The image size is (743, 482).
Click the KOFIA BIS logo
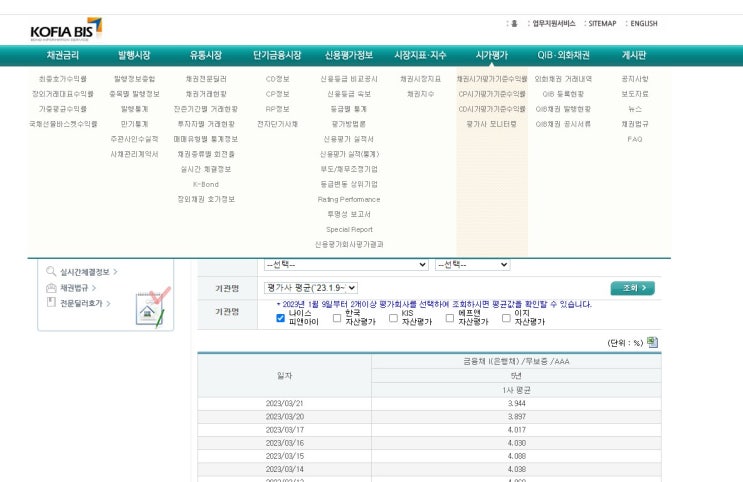(x=66, y=29)
